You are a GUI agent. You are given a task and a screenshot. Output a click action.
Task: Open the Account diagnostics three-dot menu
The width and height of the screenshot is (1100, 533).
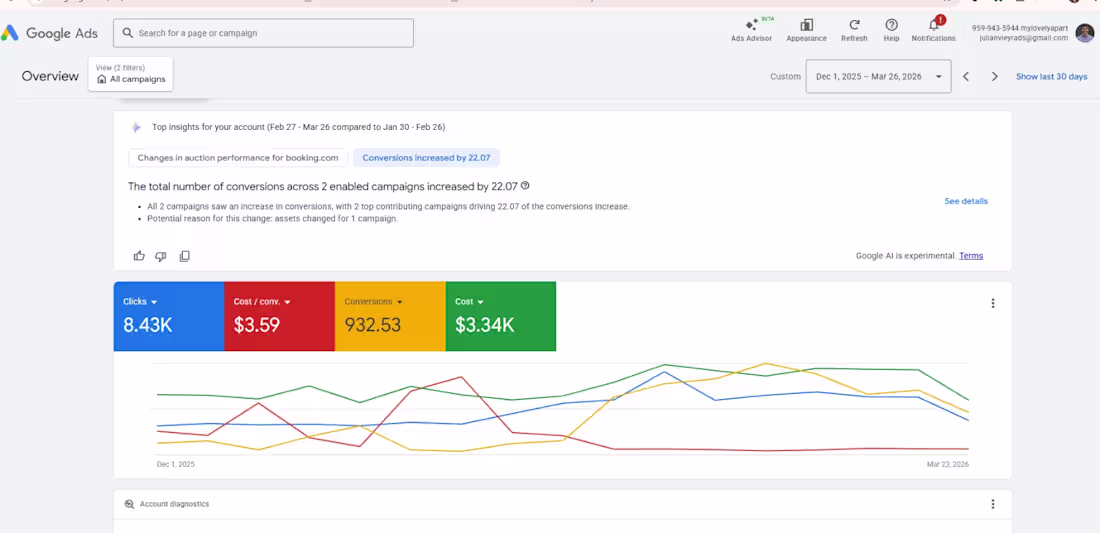pyautogui.click(x=993, y=504)
